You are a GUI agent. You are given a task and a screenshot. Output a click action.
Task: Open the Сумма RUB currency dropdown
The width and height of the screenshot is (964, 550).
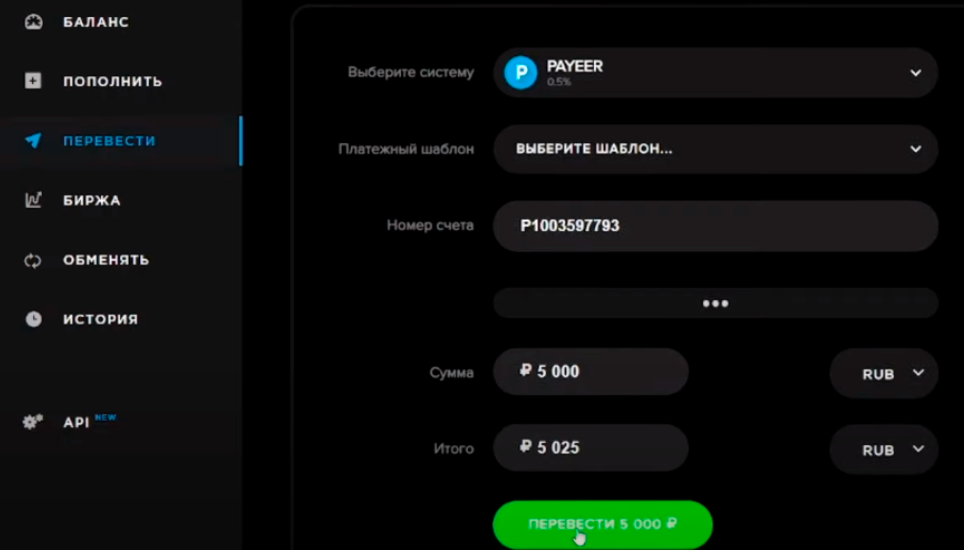(883, 374)
